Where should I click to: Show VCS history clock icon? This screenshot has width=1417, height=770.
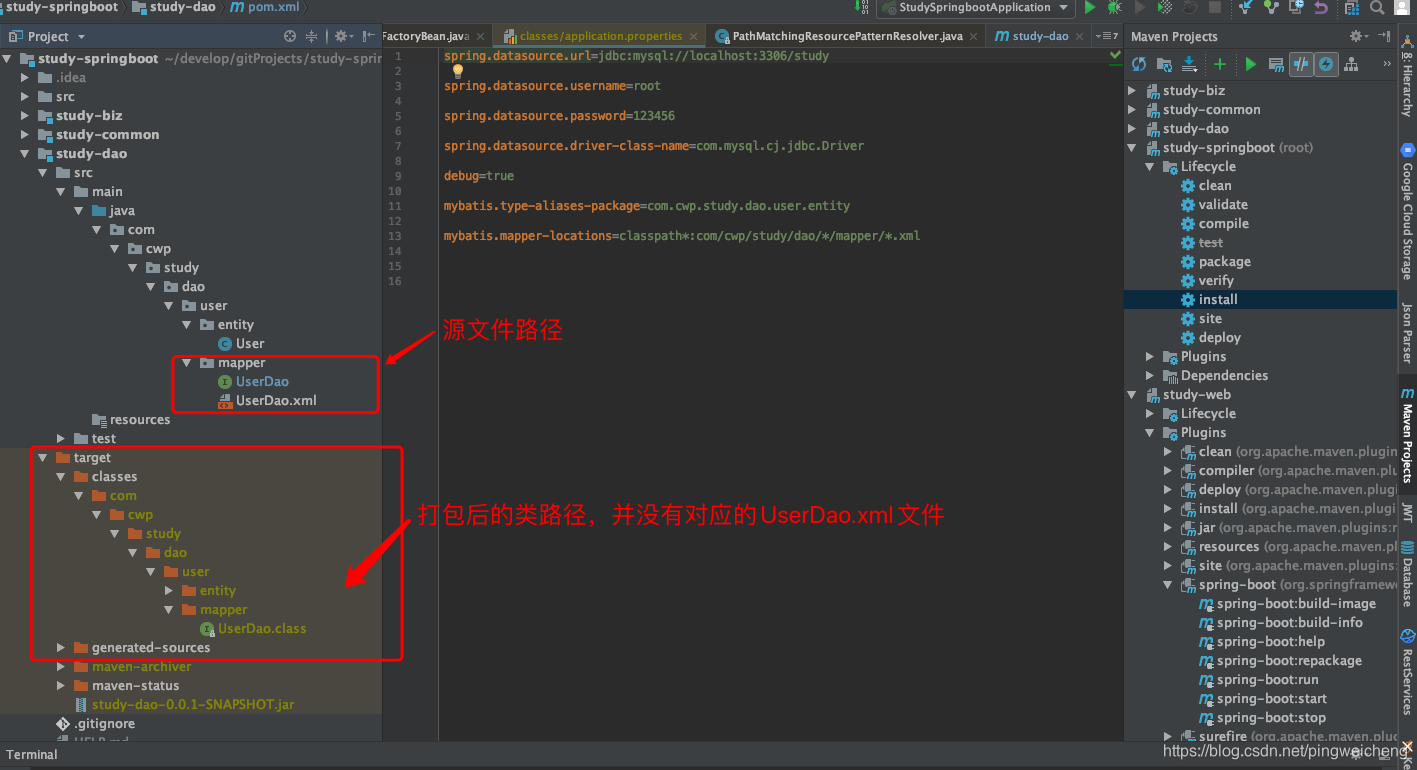(x=1296, y=7)
